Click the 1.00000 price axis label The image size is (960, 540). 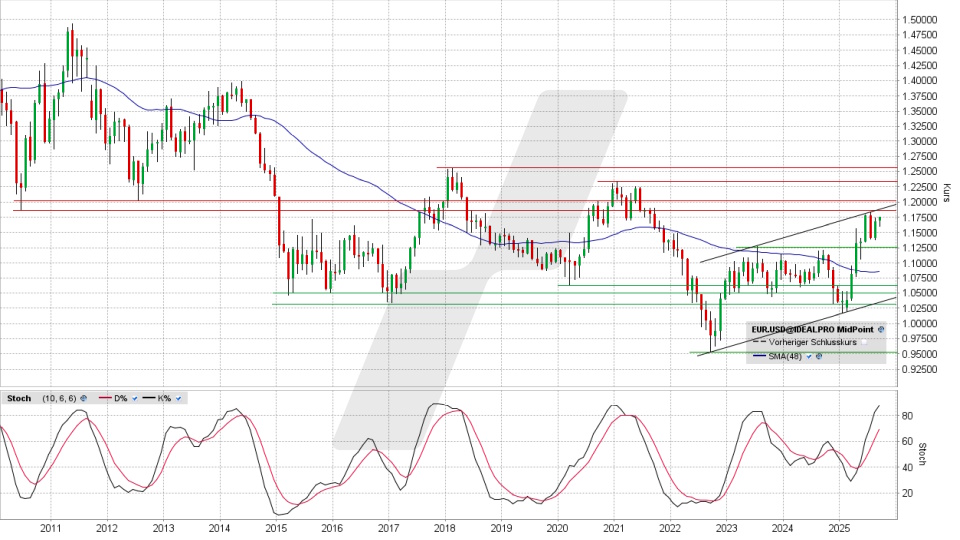tap(920, 323)
